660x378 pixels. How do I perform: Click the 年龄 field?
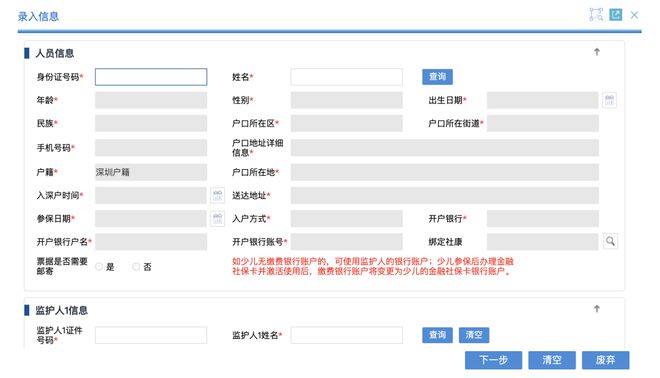151,100
